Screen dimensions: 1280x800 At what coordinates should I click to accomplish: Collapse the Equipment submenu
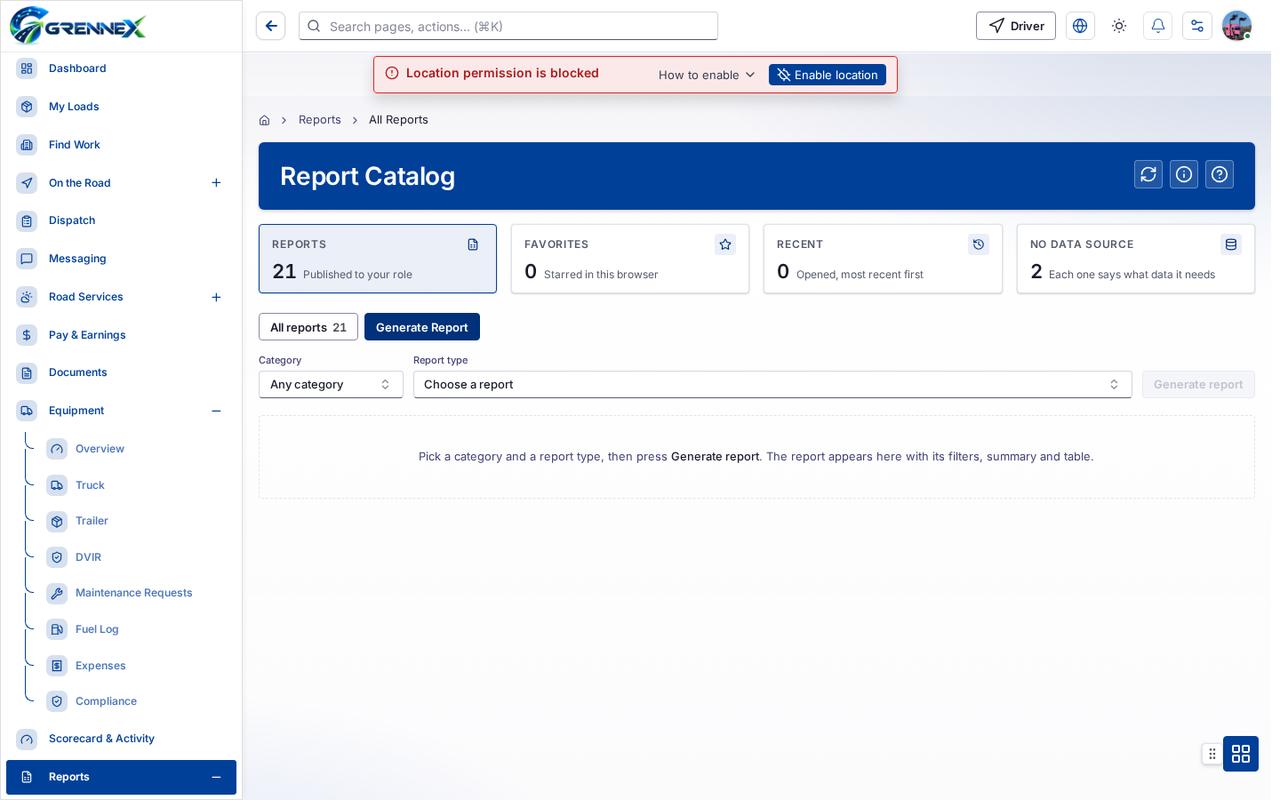pyautogui.click(x=216, y=411)
